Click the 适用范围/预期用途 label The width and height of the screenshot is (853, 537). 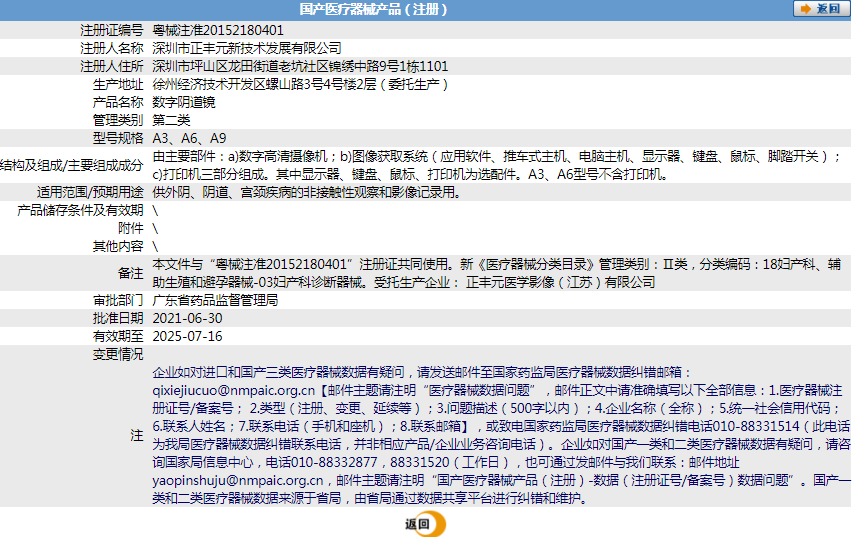[90, 192]
